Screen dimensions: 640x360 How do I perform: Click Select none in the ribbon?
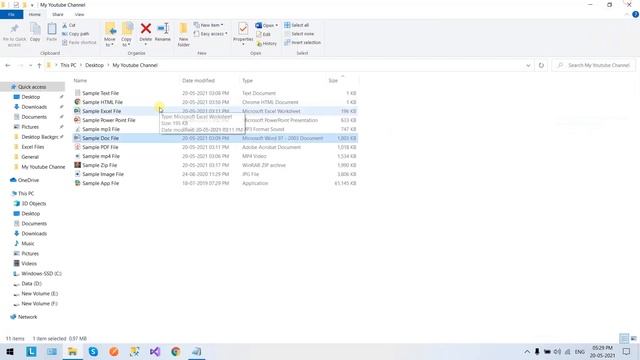[299, 34]
